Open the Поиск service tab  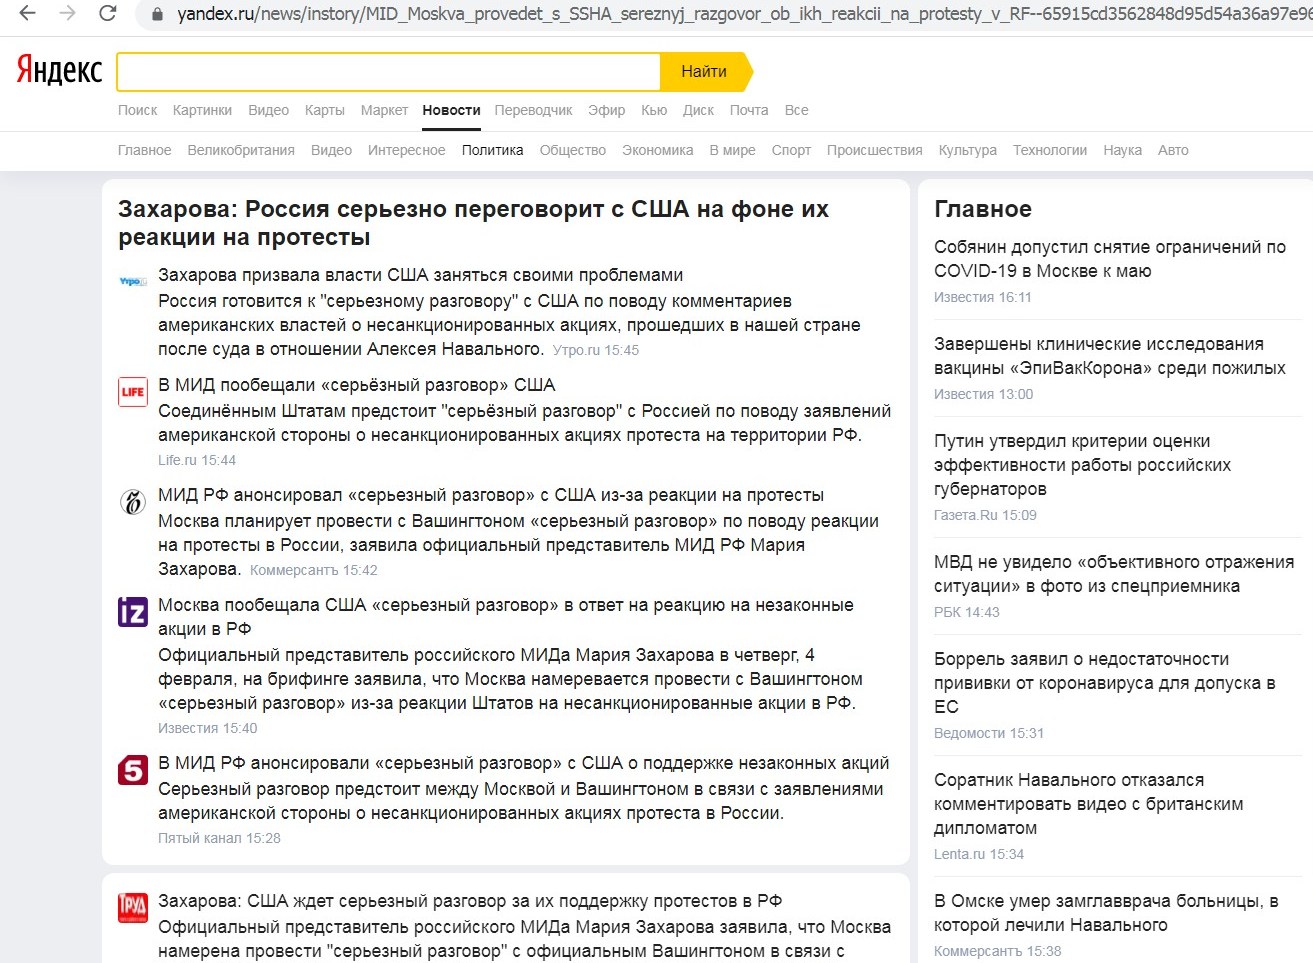(x=137, y=110)
